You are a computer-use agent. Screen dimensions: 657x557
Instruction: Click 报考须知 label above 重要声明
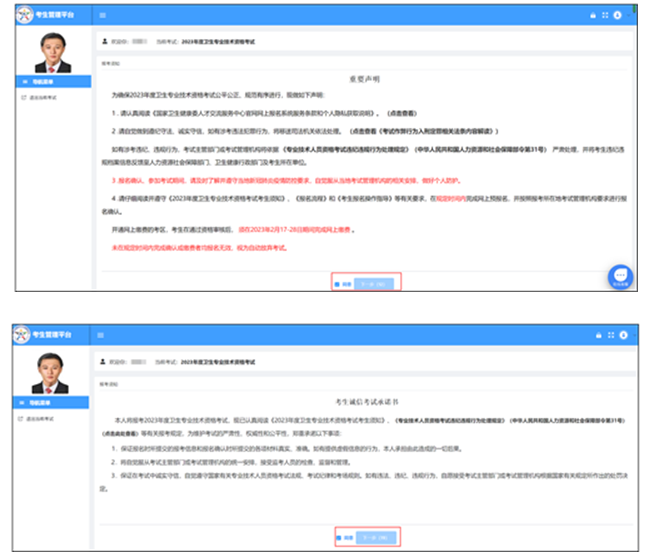tap(111, 64)
